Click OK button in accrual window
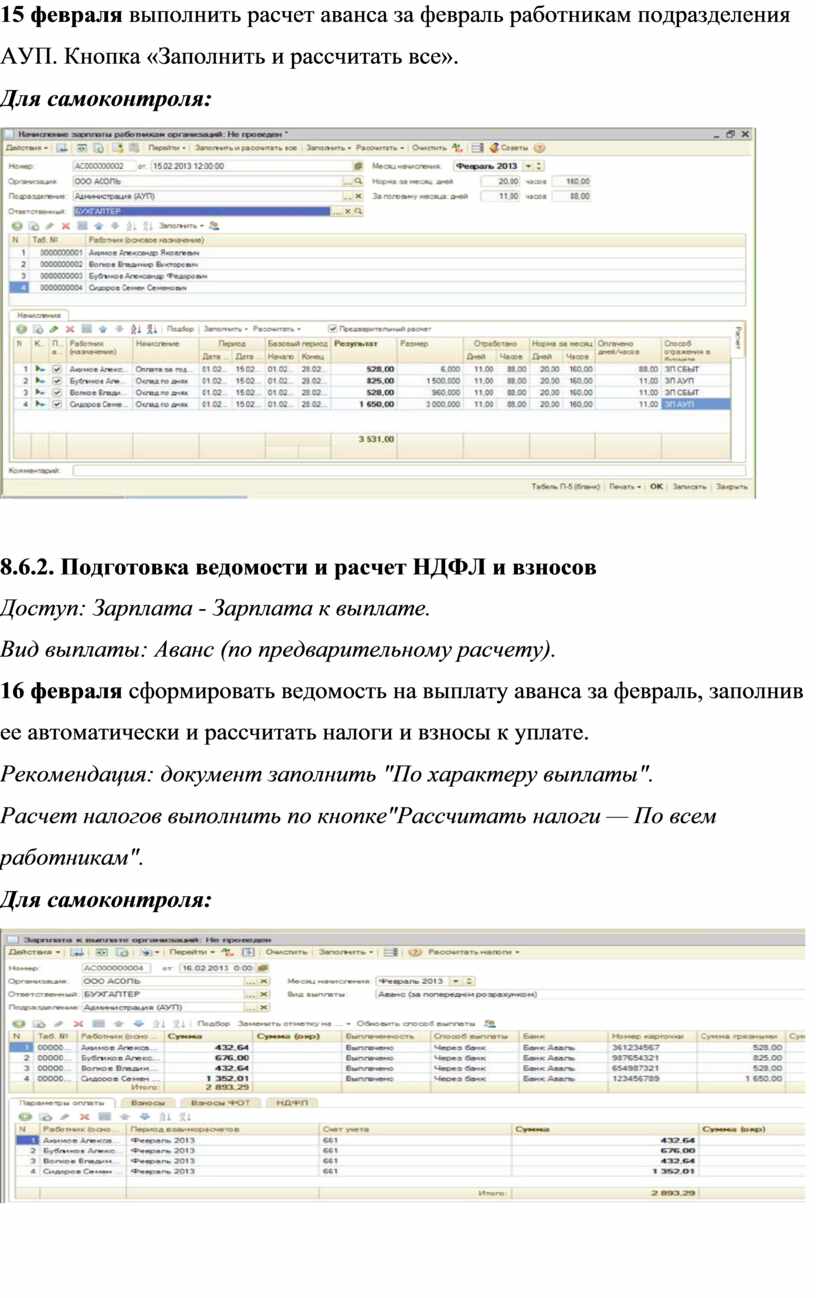816x1298 pixels. (656, 487)
